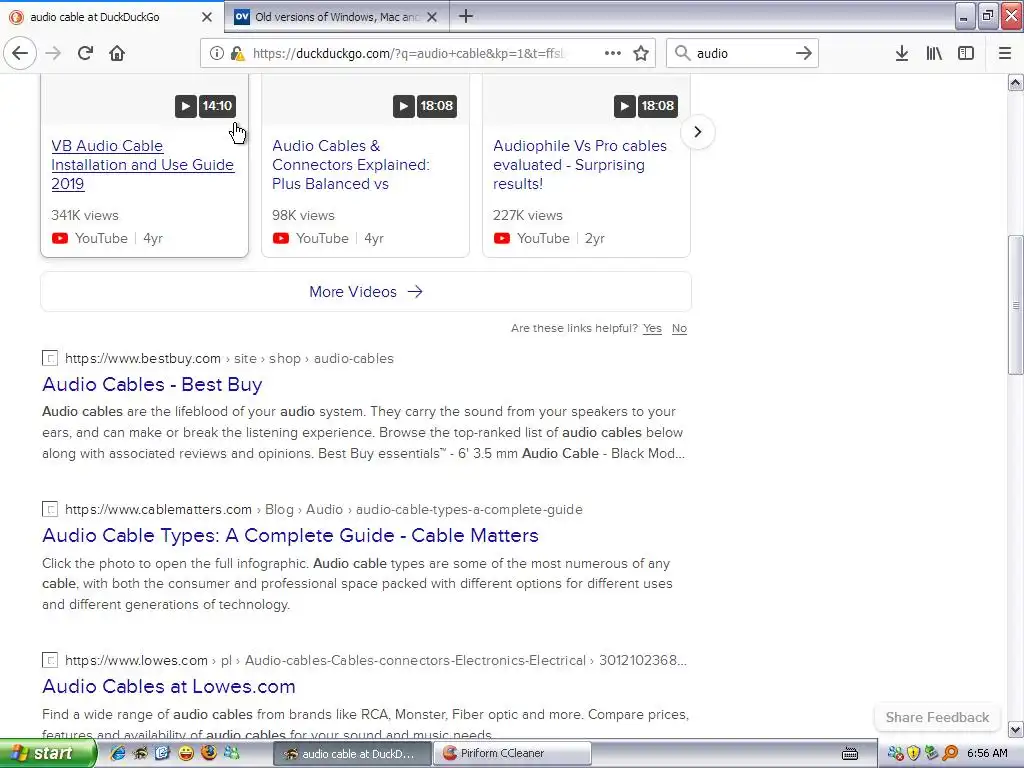This screenshot has height=768, width=1024.
Task: Open the Windows start menu
Action: 47,754
